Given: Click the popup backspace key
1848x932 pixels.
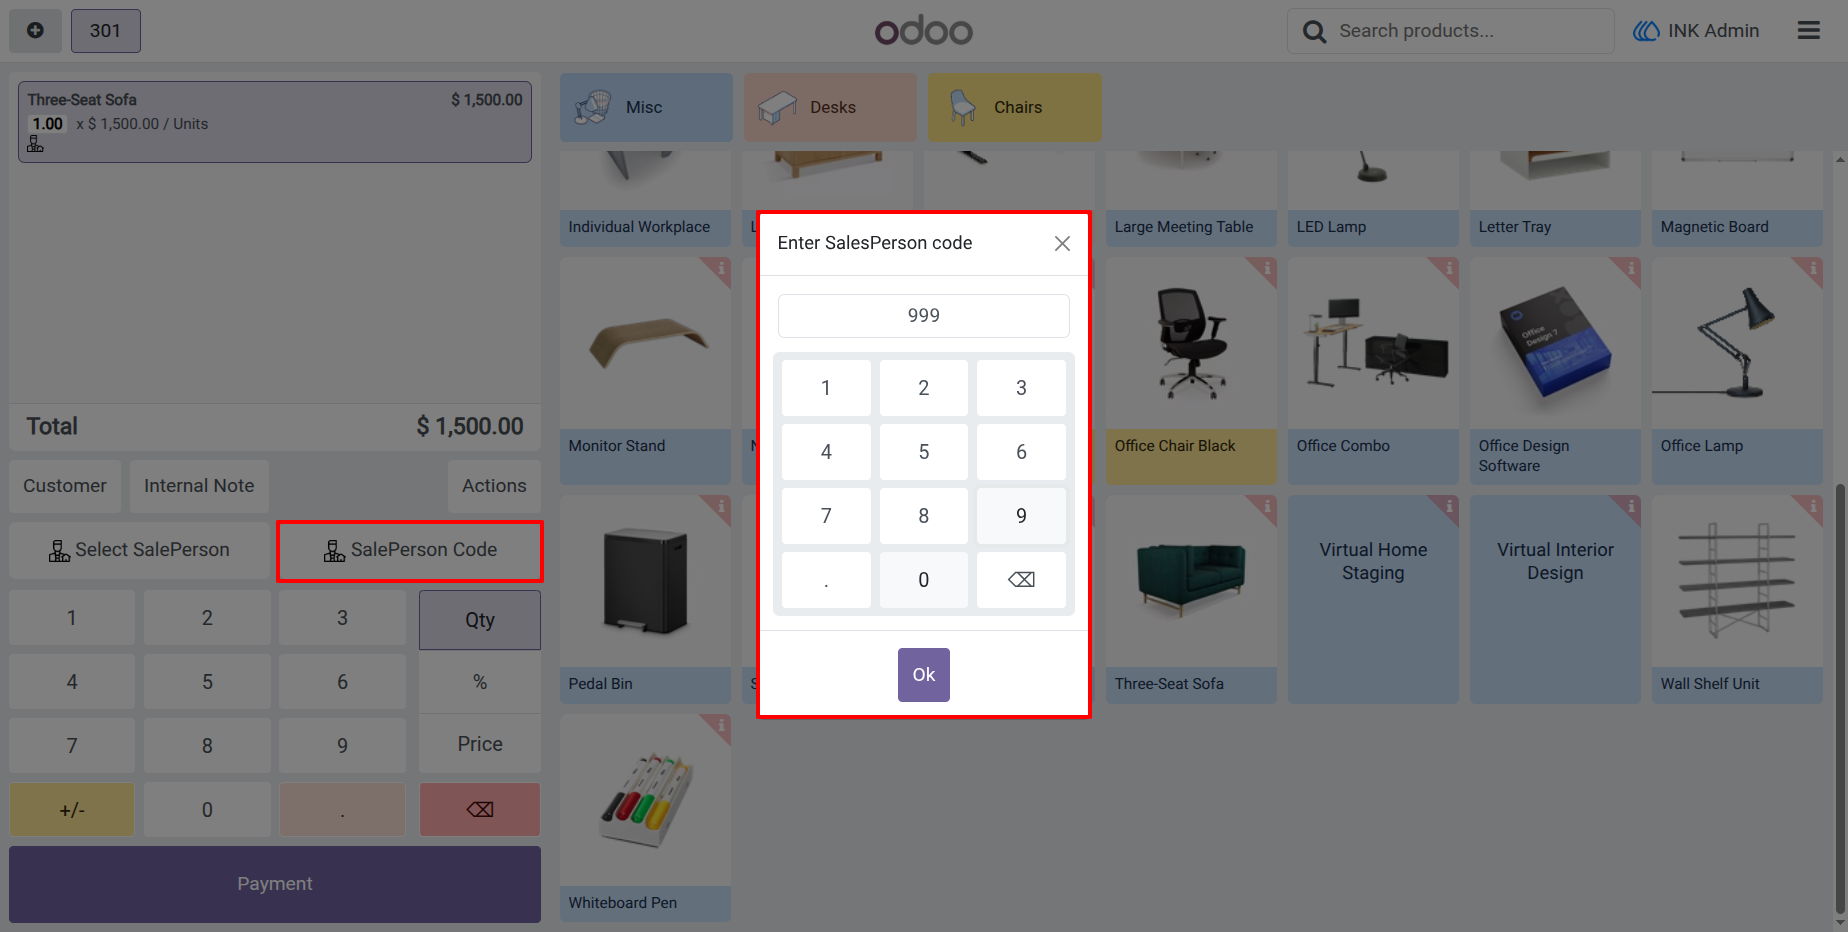Looking at the screenshot, I should [1021, 580].
